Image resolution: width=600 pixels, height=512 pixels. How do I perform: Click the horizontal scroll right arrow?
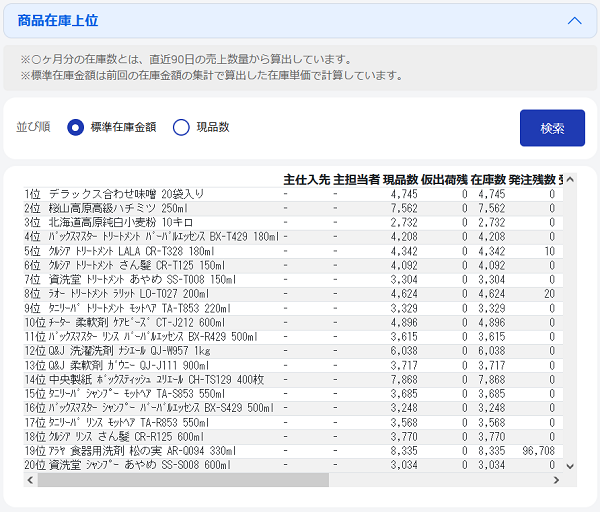click(556, 480)
